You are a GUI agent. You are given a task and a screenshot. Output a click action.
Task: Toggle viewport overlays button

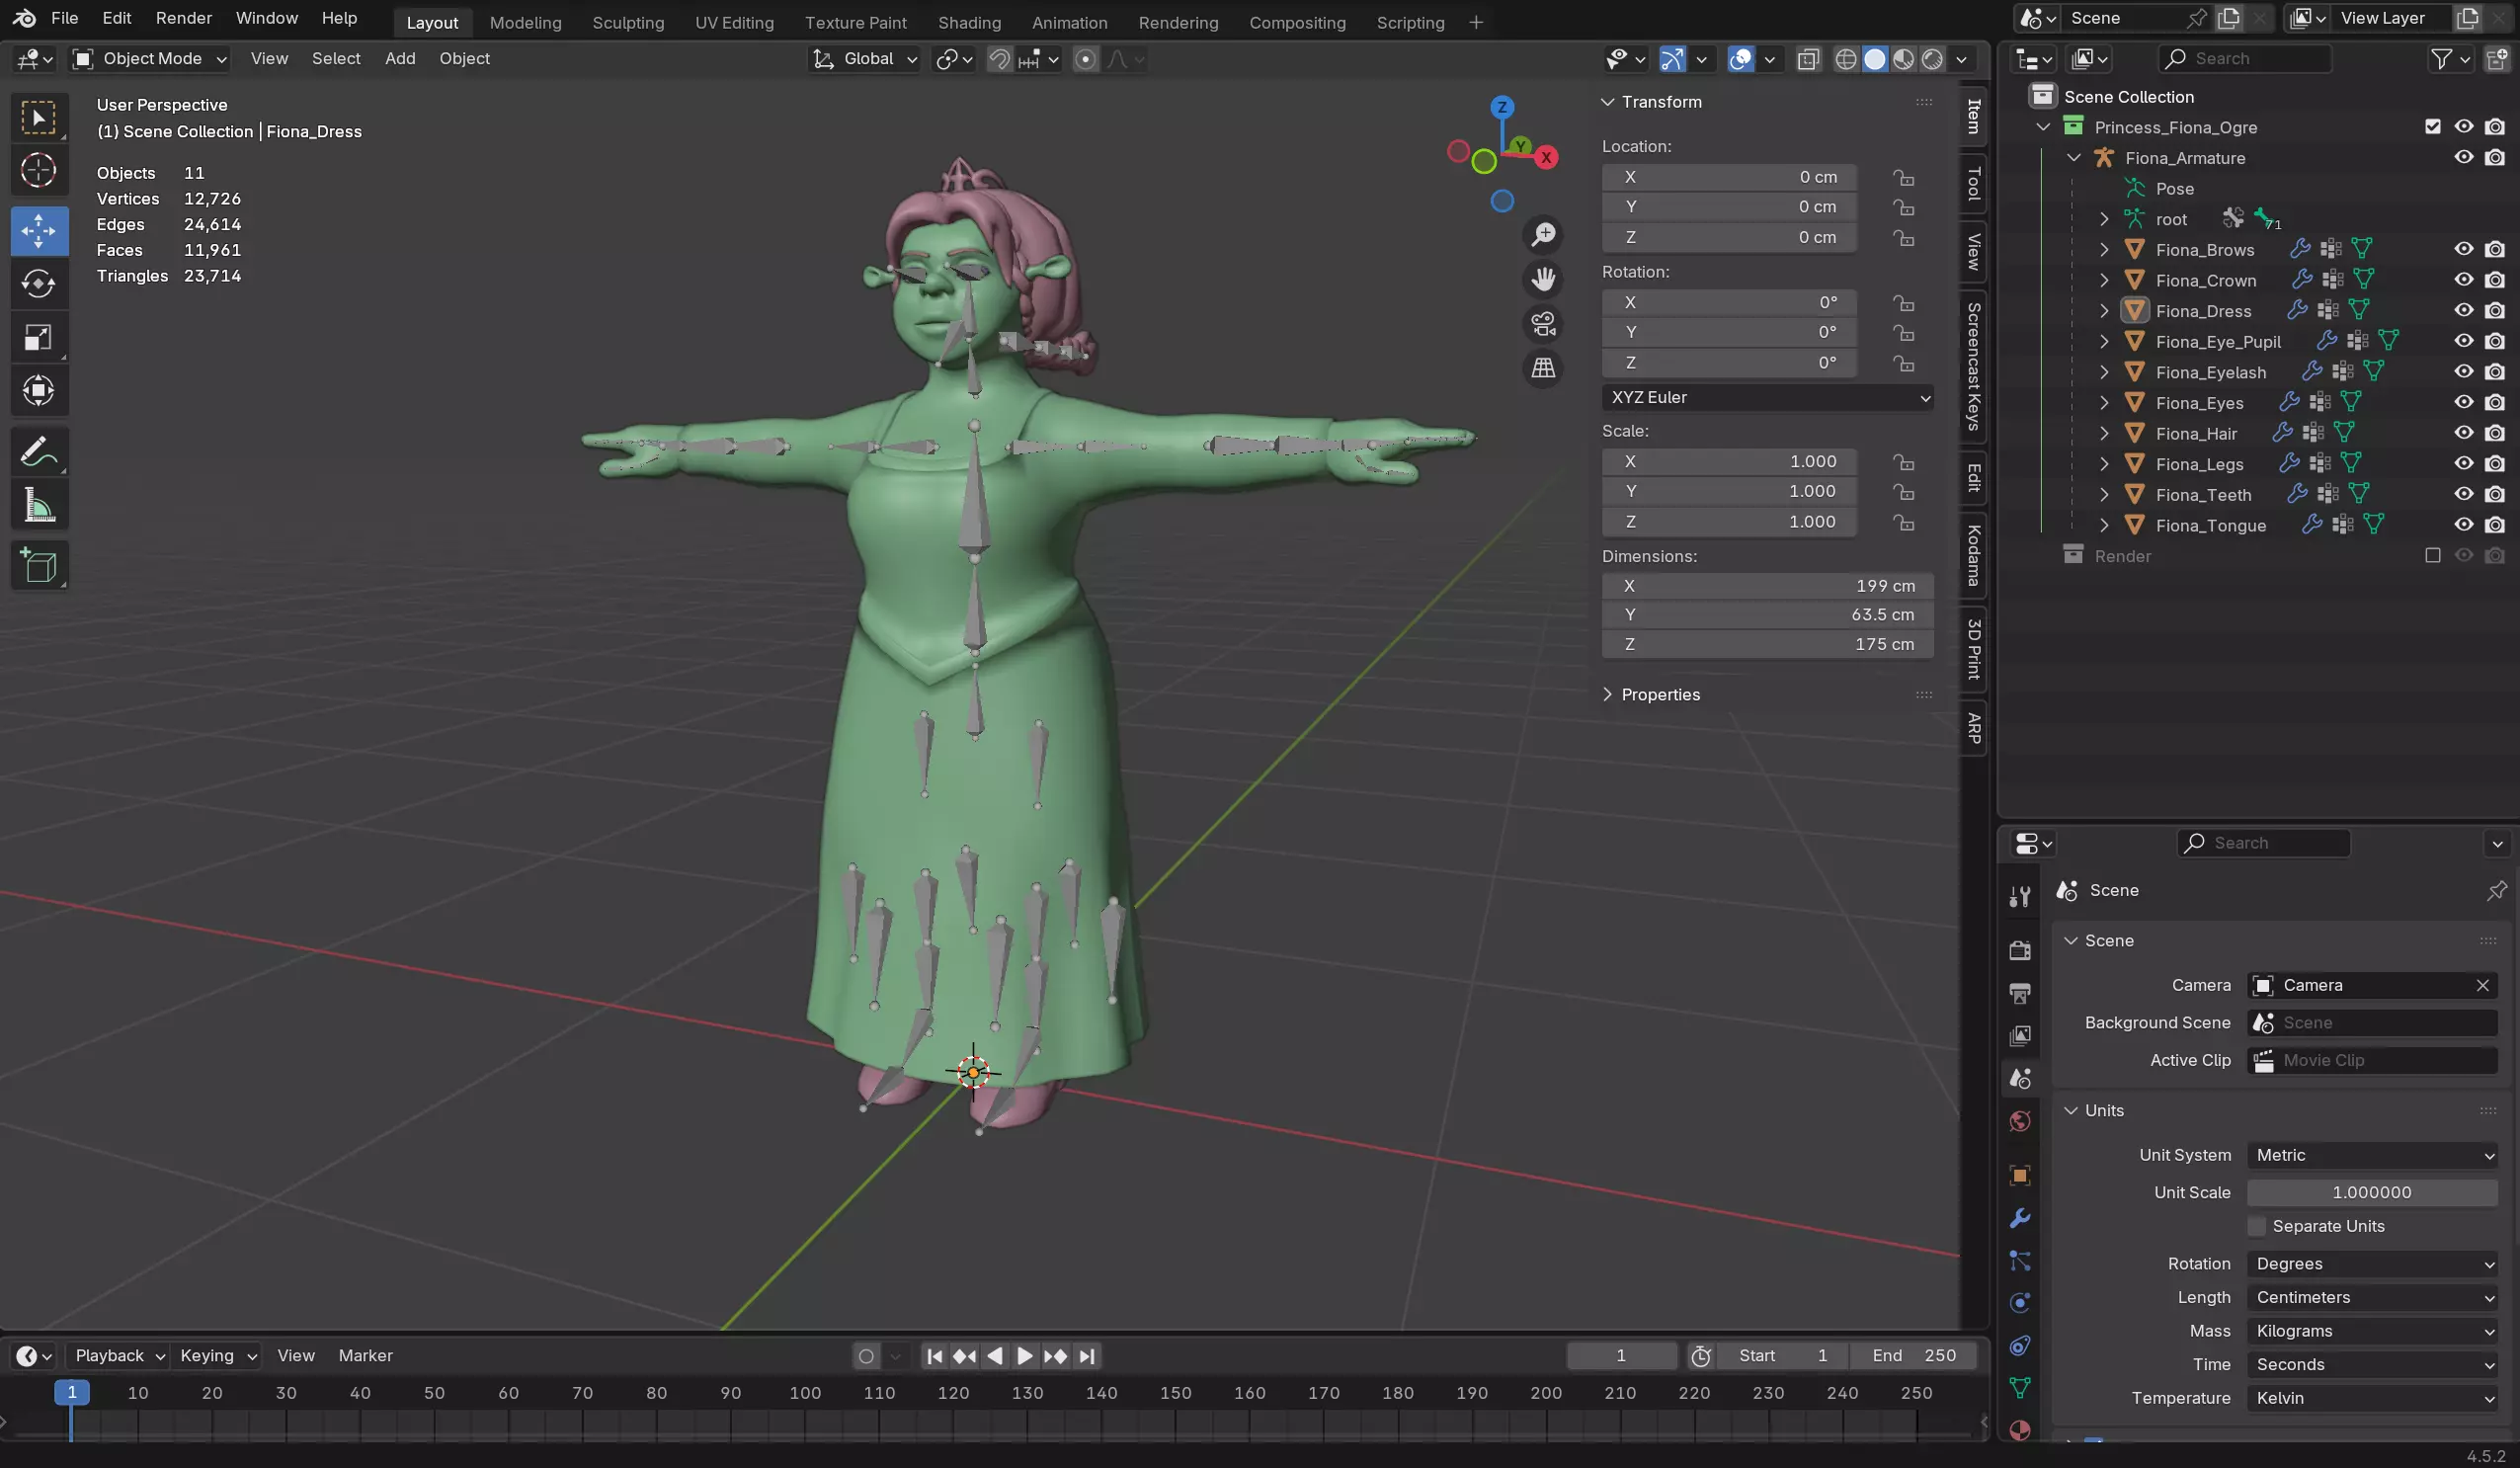click(x=1741, y=59)
